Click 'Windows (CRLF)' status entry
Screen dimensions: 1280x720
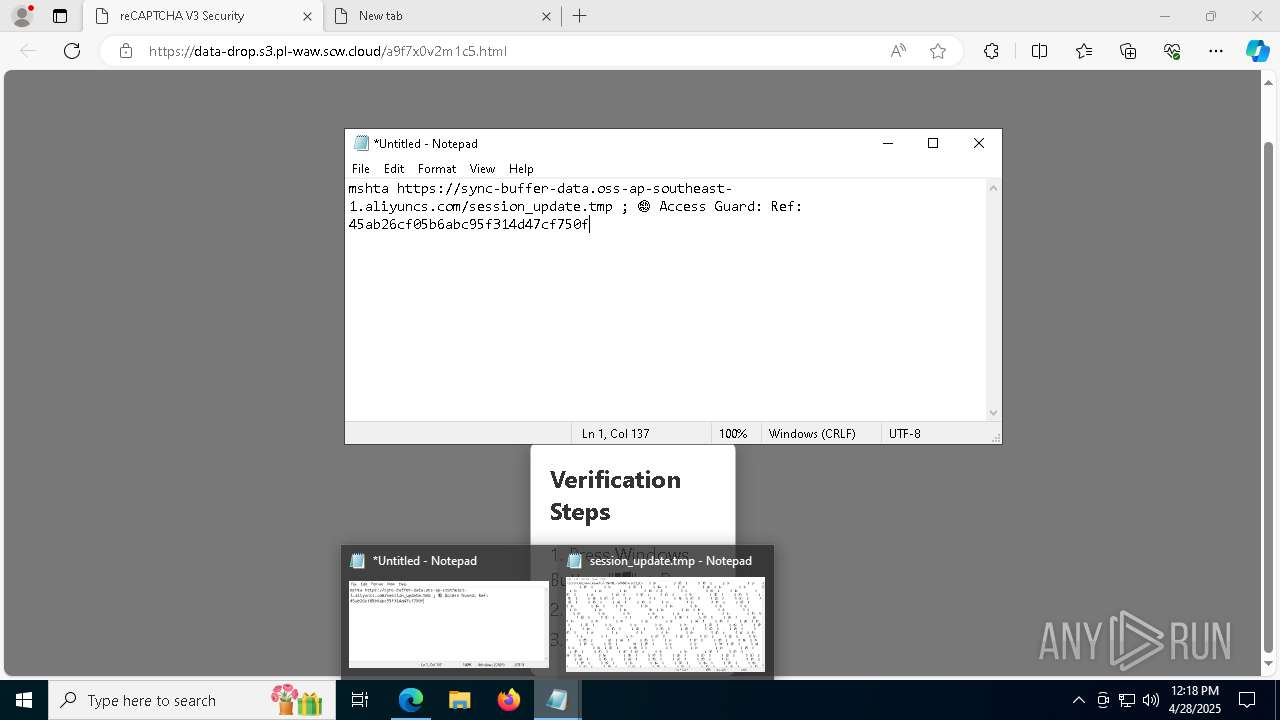click(x=812, y=434)
